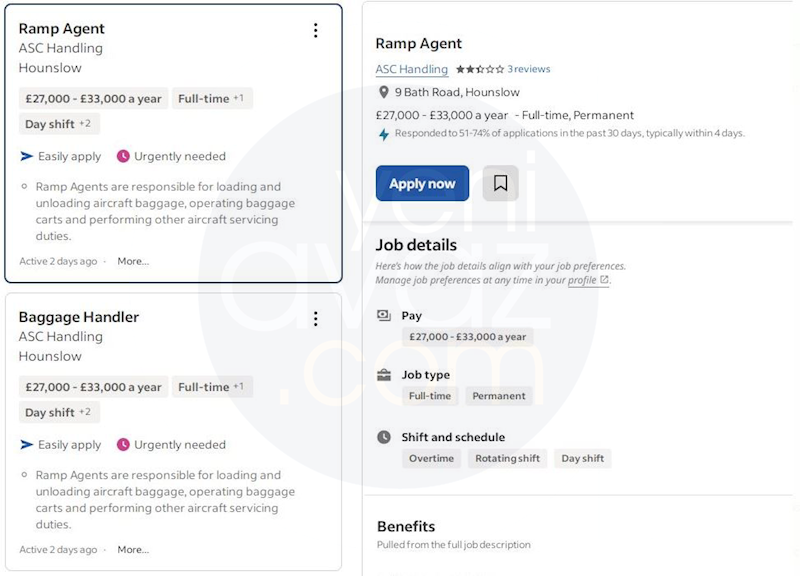The width and height of the screenshot is (800, 576).
Task: Click Urgently needed icon on Ramp Agent card
Action: coord(123,156)
